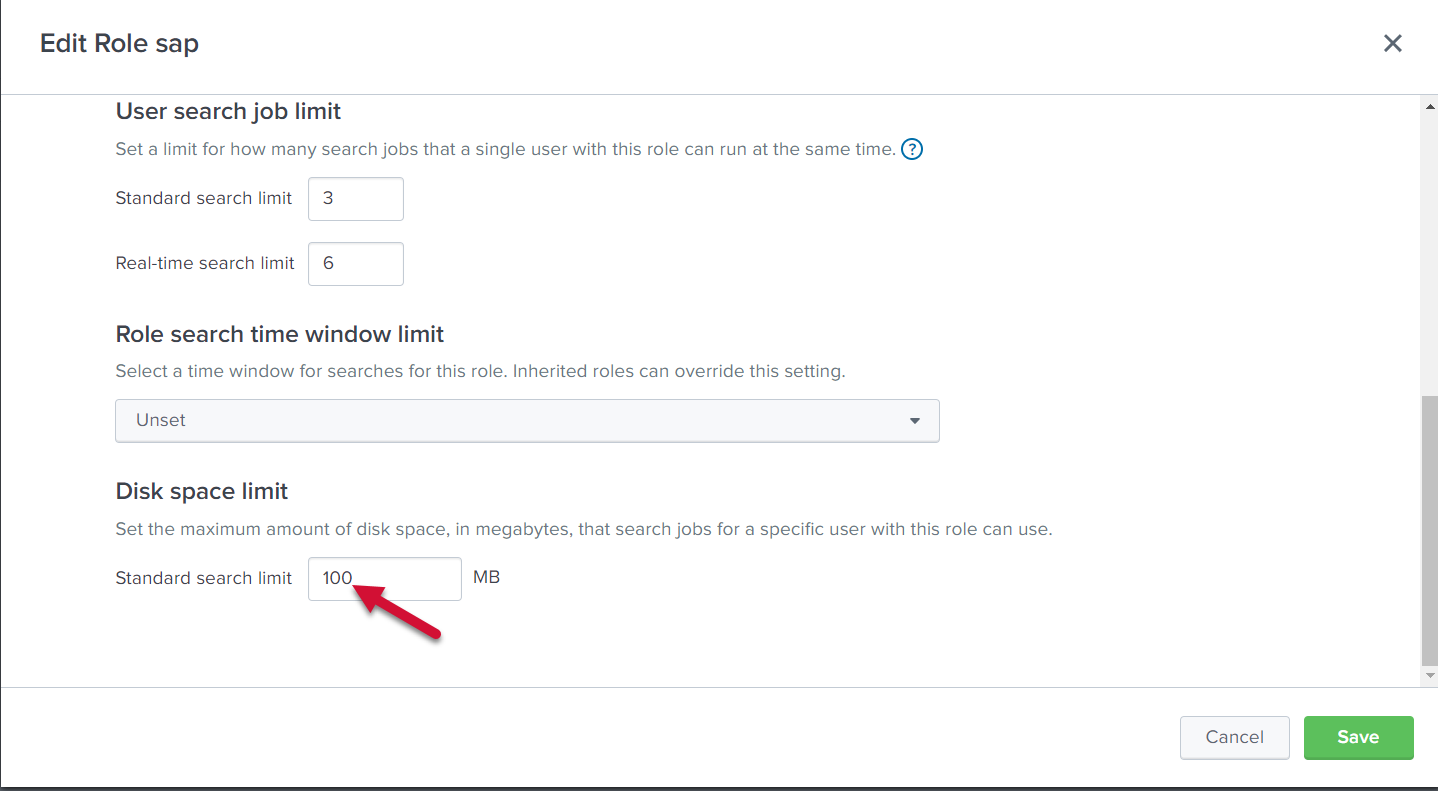
Task: Close the Edit Role sap dialog
Action: click(x=1392, y=43)
